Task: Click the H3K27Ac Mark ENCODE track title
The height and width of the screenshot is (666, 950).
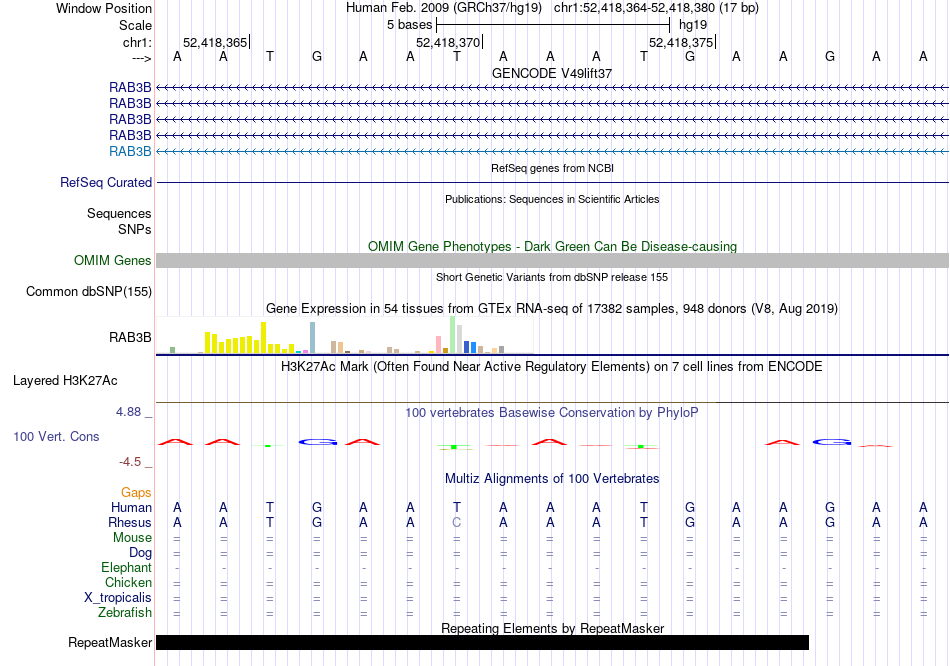Action: click(x=552, y=367)
